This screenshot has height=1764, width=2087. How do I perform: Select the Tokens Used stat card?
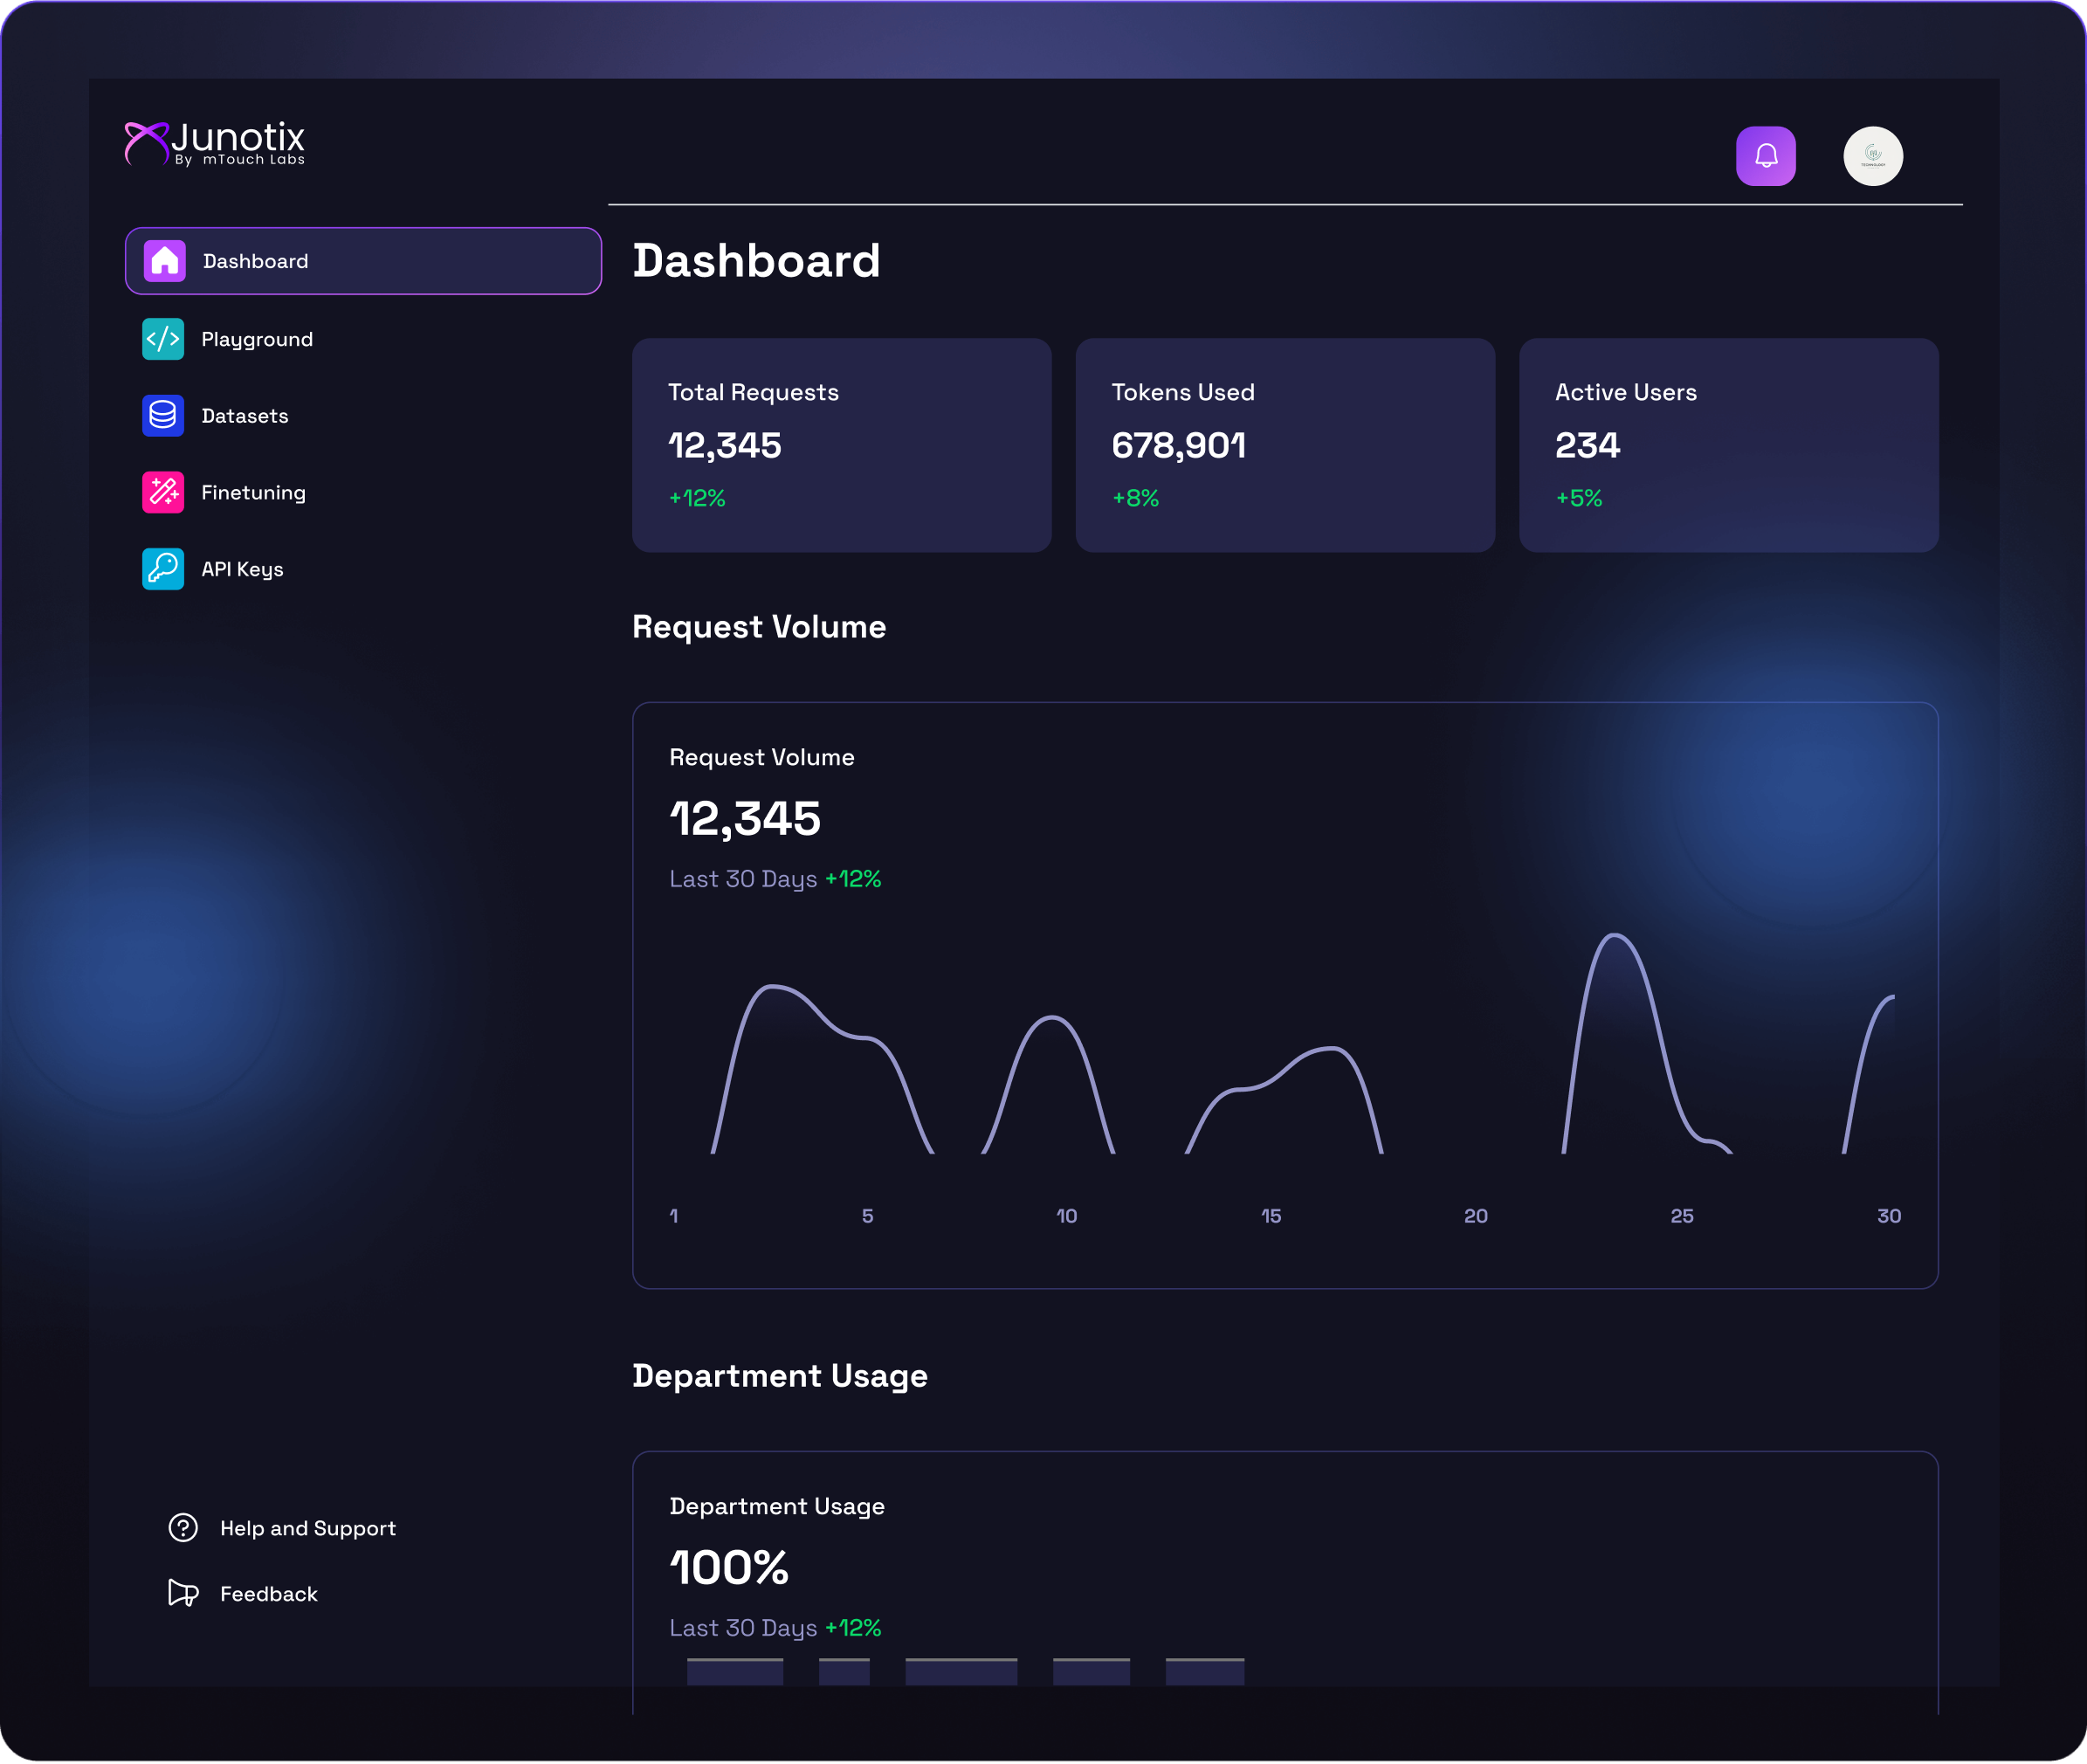(x=1284, y=445)
